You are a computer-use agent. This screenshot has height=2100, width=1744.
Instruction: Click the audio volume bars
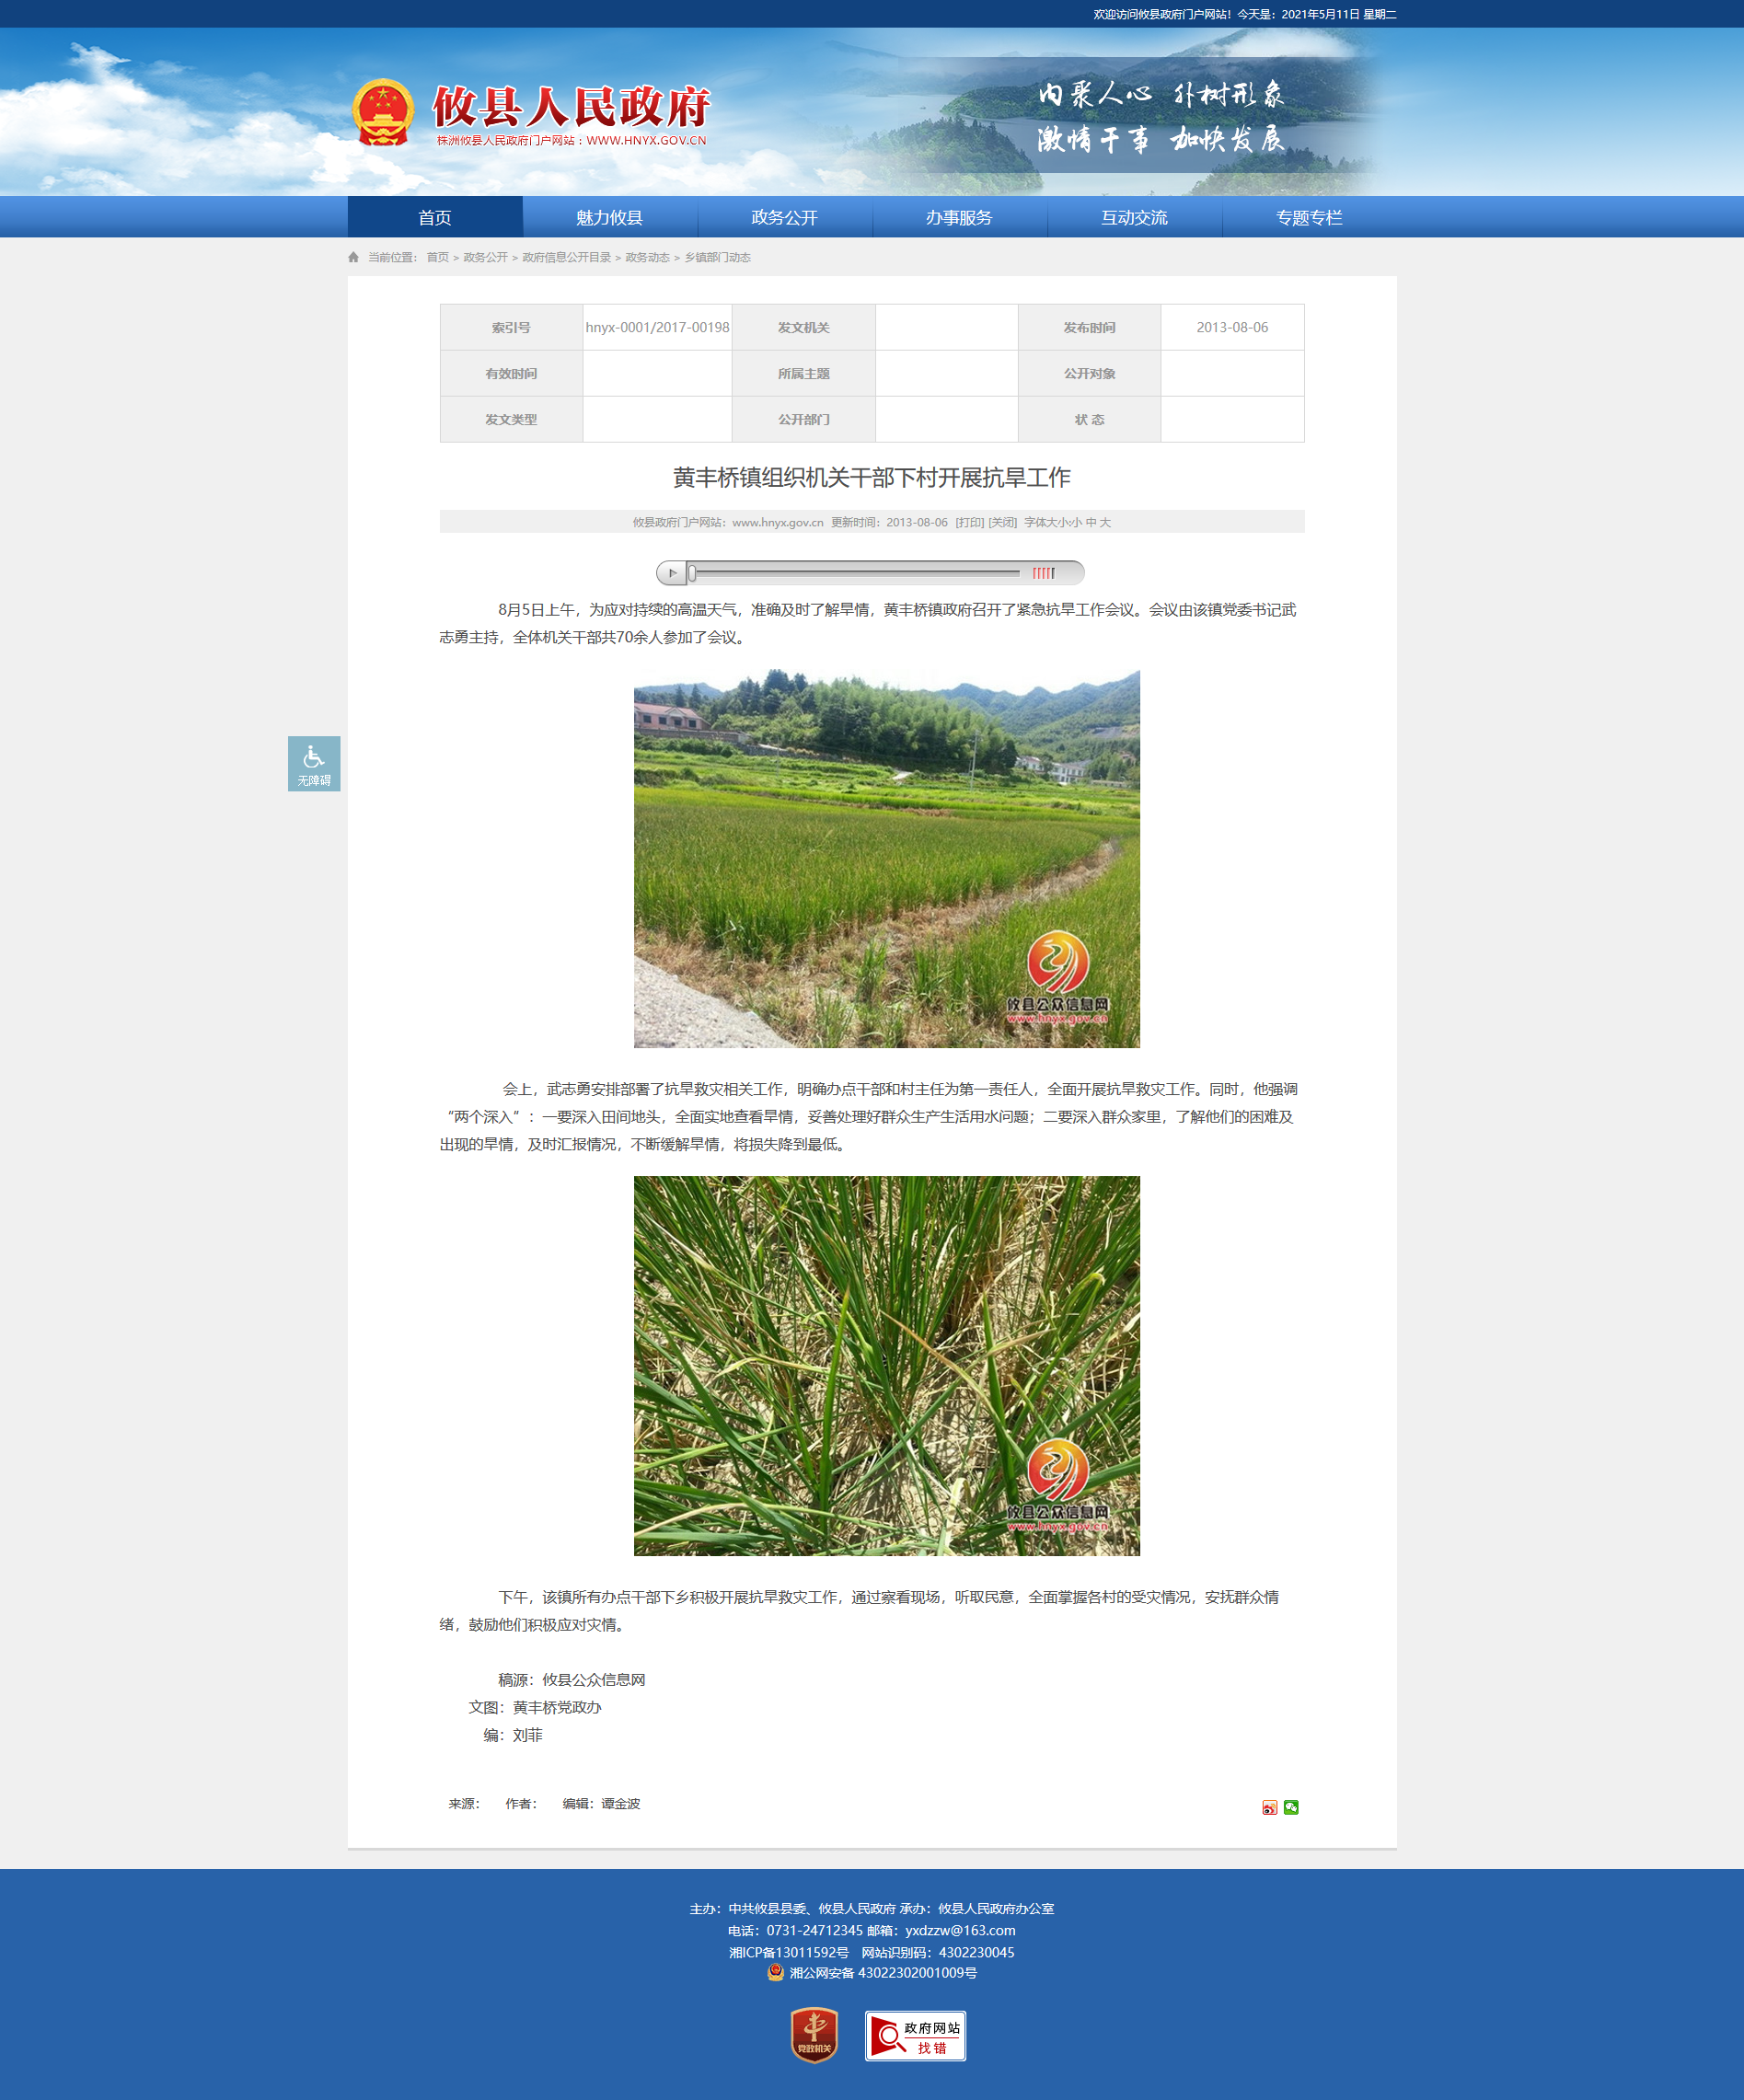coord(1043,573)
